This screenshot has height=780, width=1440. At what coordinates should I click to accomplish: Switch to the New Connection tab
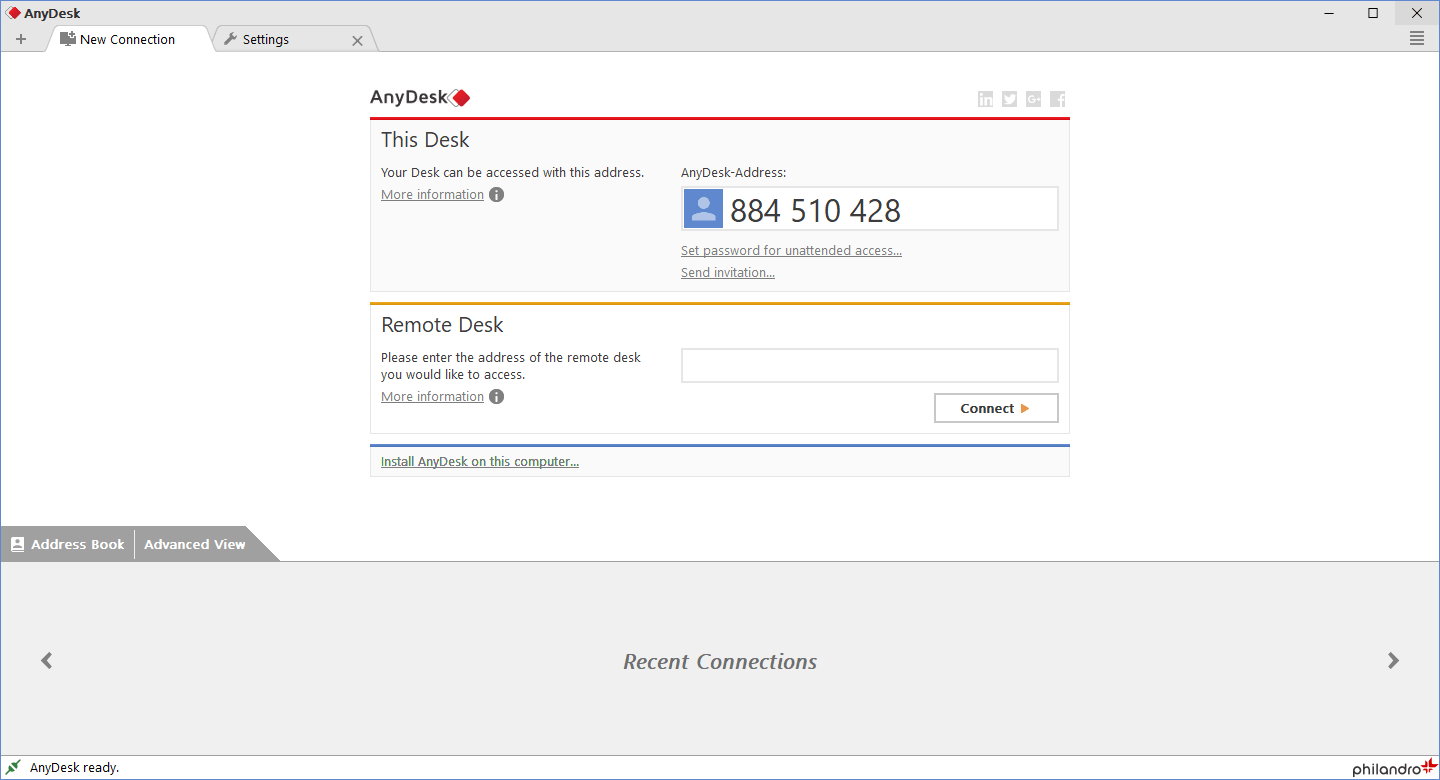(x=126, y=39)
